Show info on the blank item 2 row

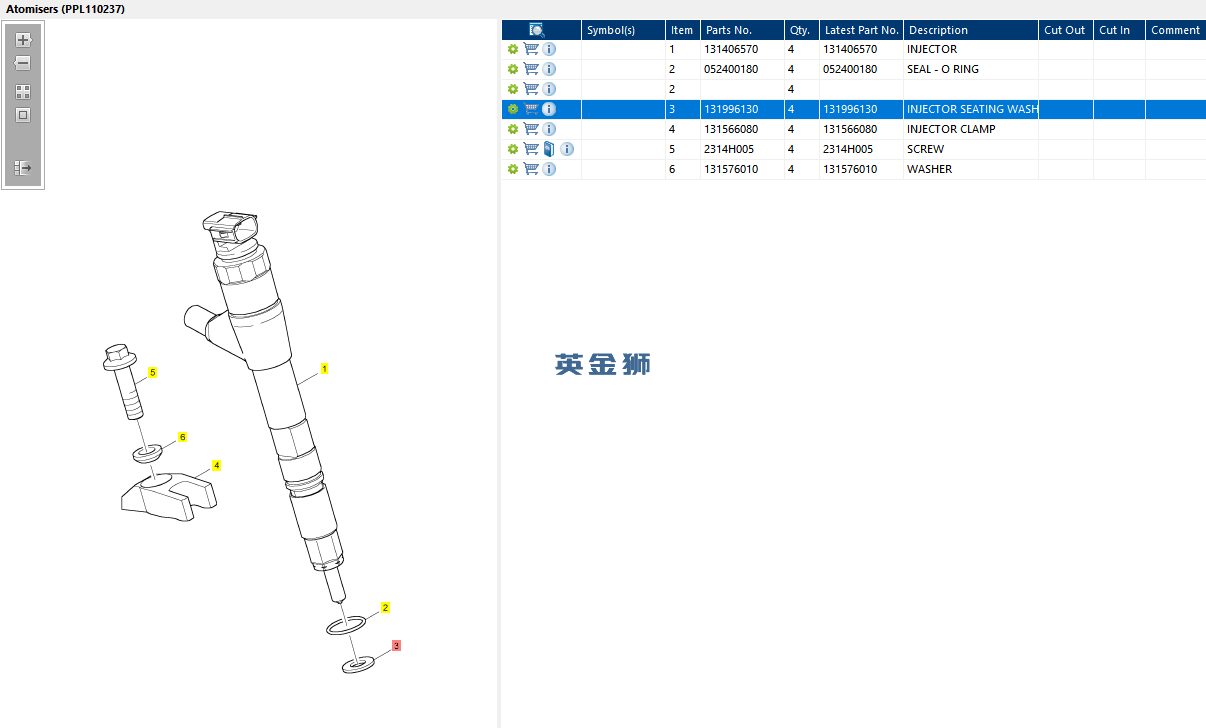click(x=549, y=89)
